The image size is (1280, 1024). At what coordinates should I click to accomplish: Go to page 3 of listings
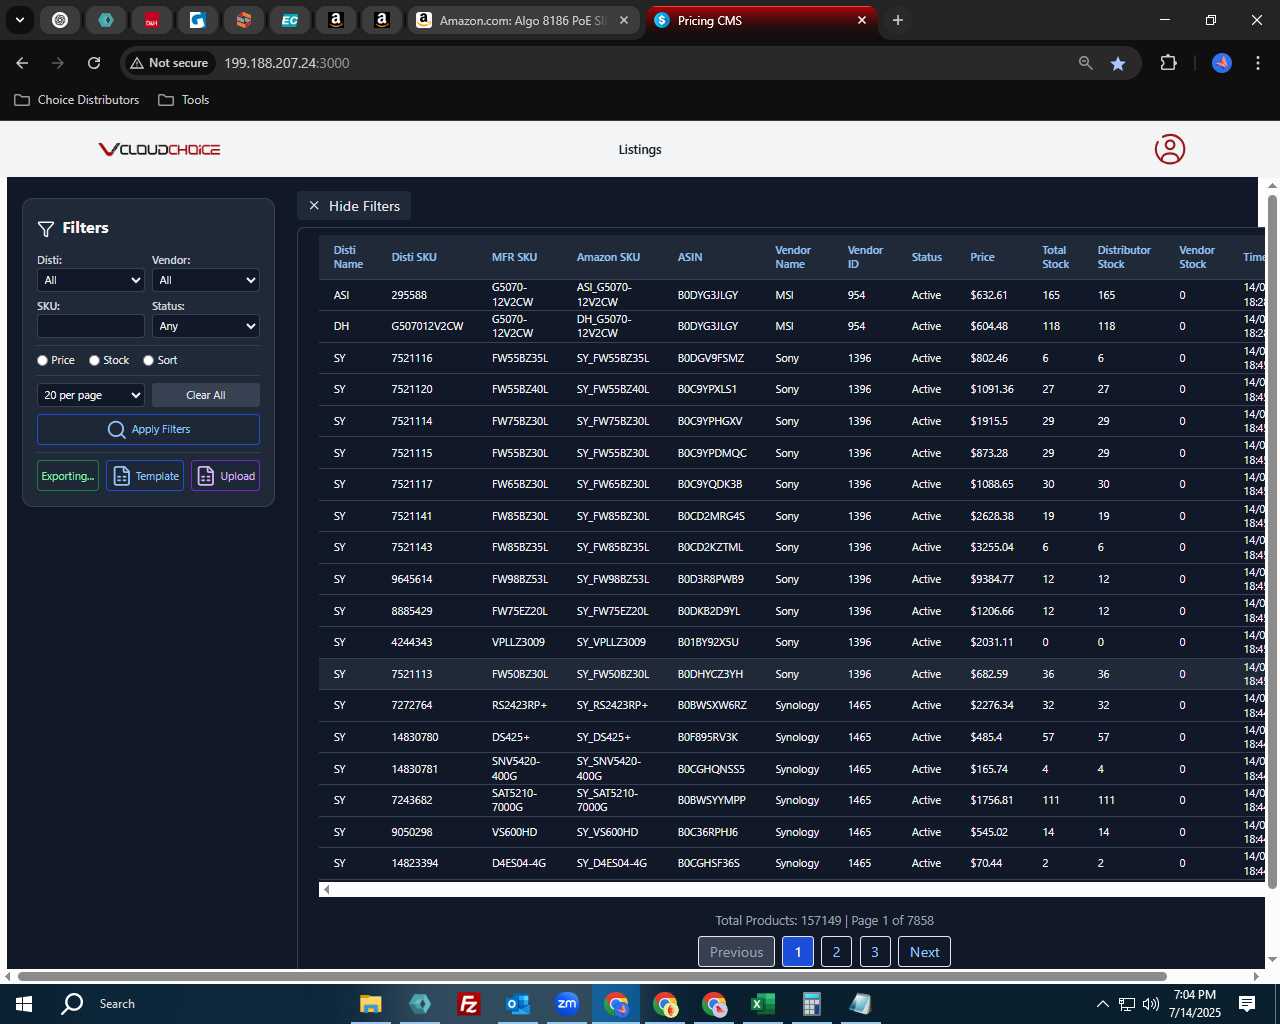875,952
